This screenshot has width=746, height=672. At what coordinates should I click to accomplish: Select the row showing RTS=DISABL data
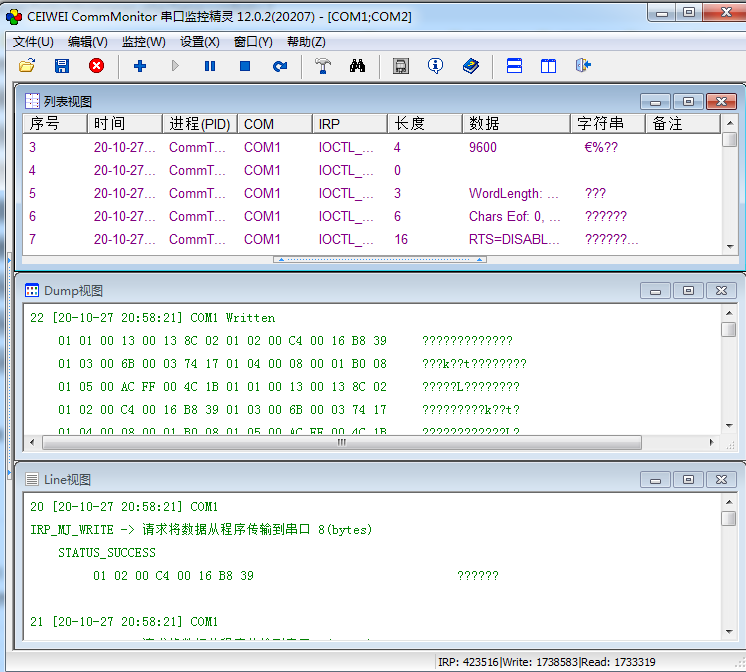click(x=372, y=239)
